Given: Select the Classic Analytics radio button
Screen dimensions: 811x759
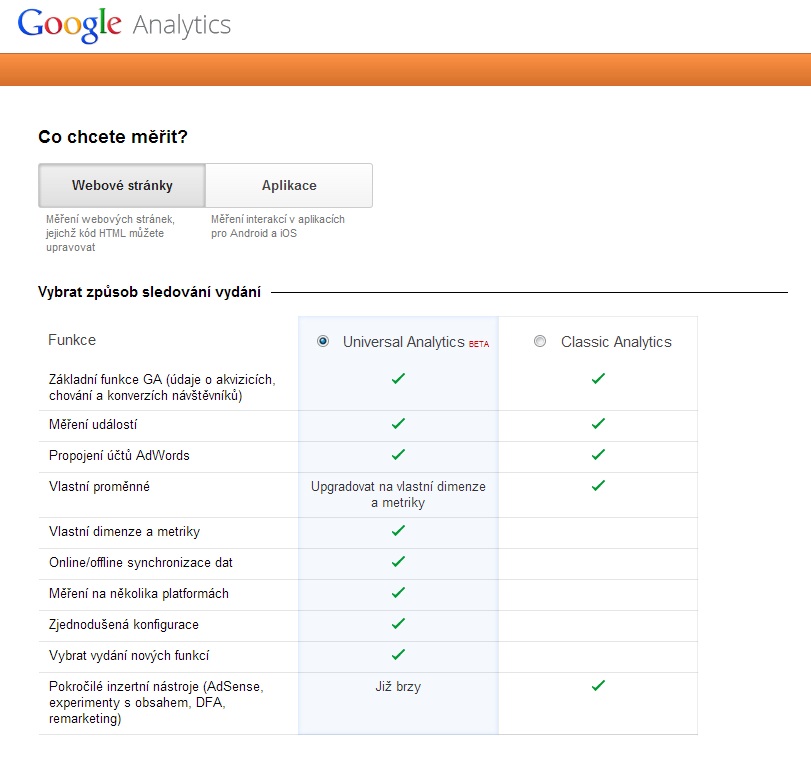Looking at the screenshot, I should (540, 341).
